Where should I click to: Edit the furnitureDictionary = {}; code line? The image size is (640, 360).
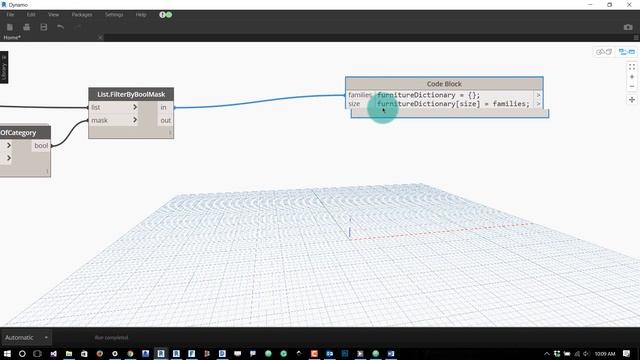tap(429, 95)
